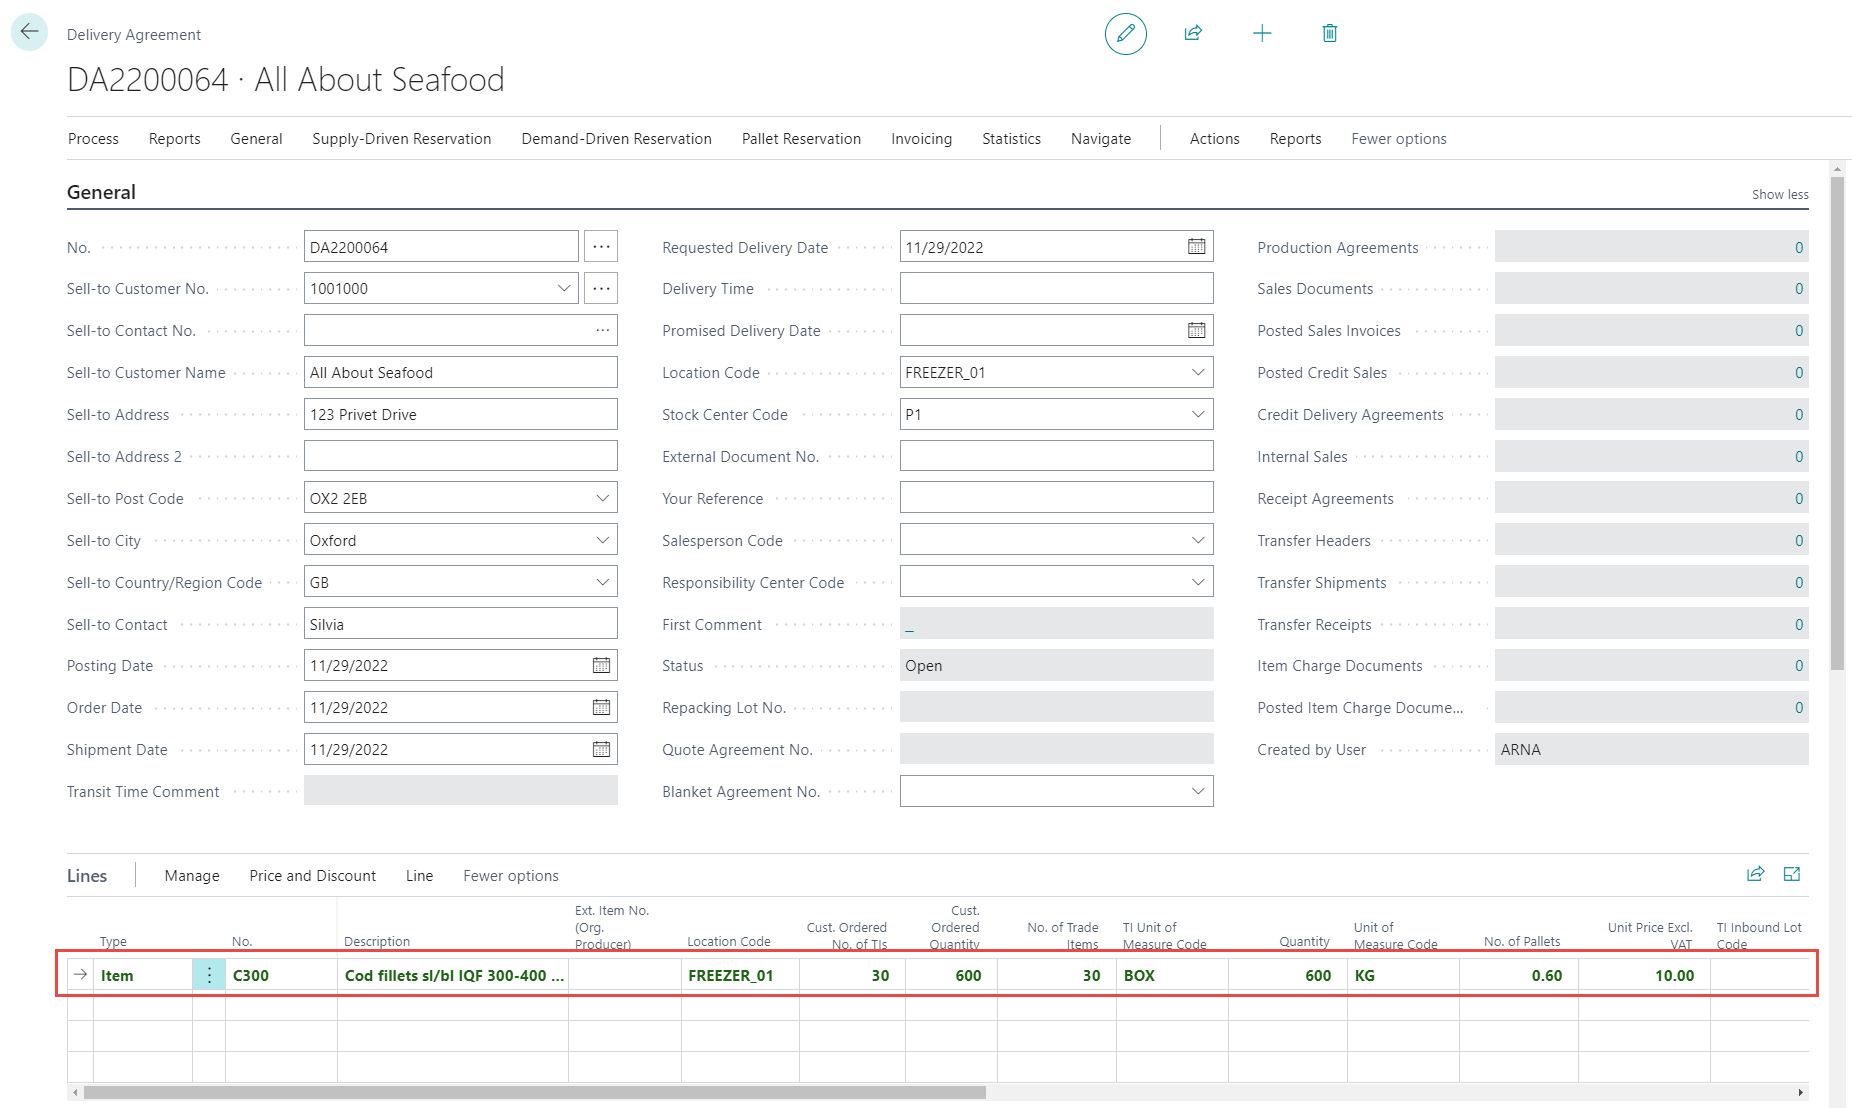
Task: Expand Salesperson Code dropdown
Action: [1198, 540]
